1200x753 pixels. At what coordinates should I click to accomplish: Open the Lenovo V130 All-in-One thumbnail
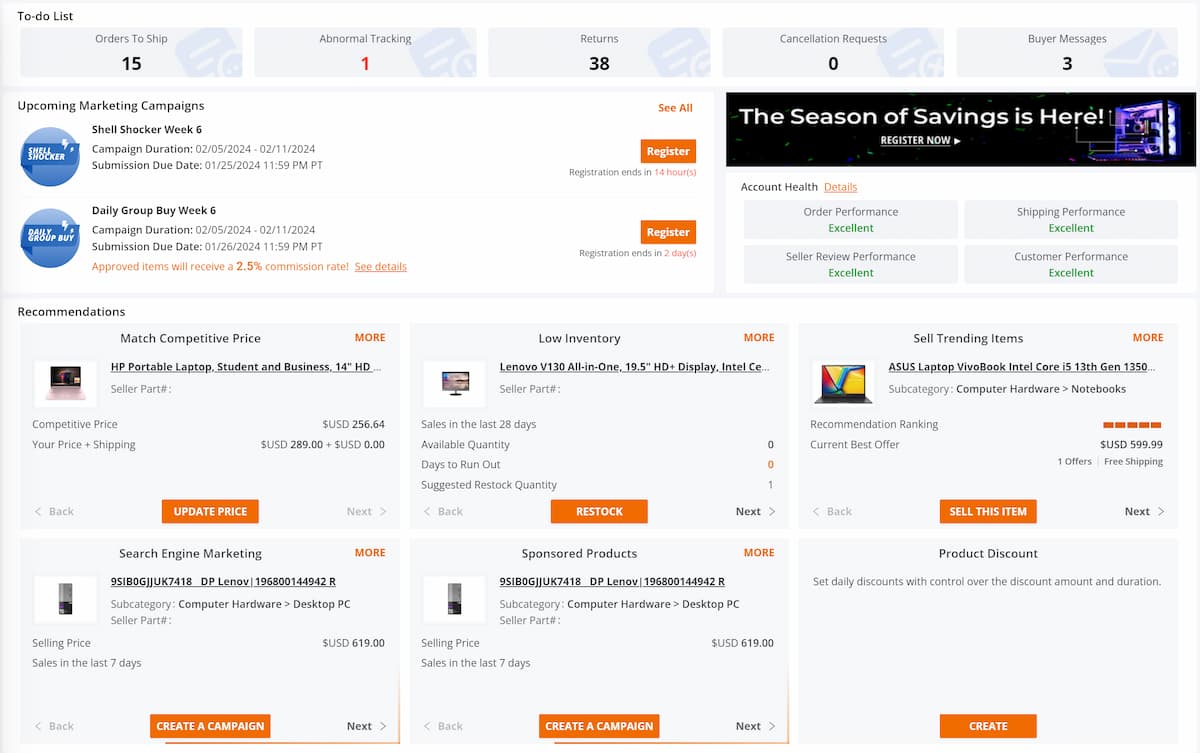point(455,382)
